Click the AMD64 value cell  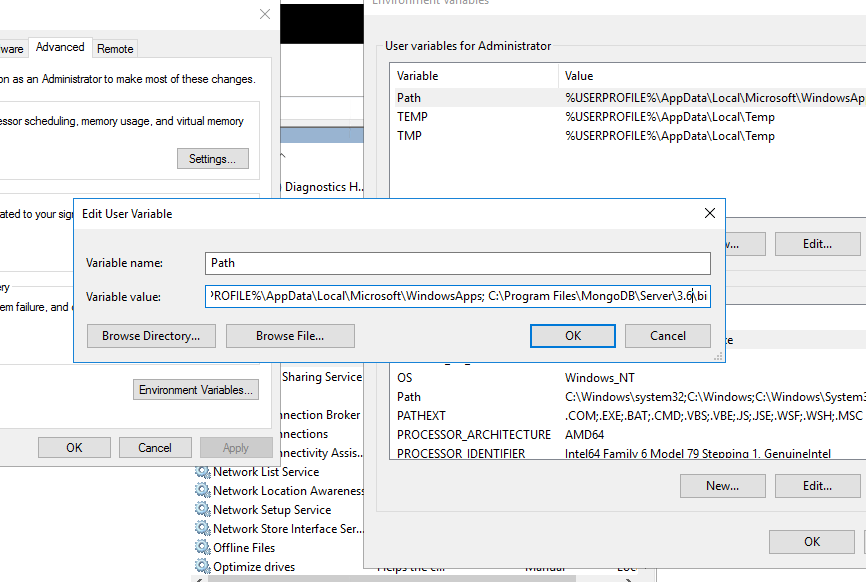pyautogui.click(x=584, y=435)
